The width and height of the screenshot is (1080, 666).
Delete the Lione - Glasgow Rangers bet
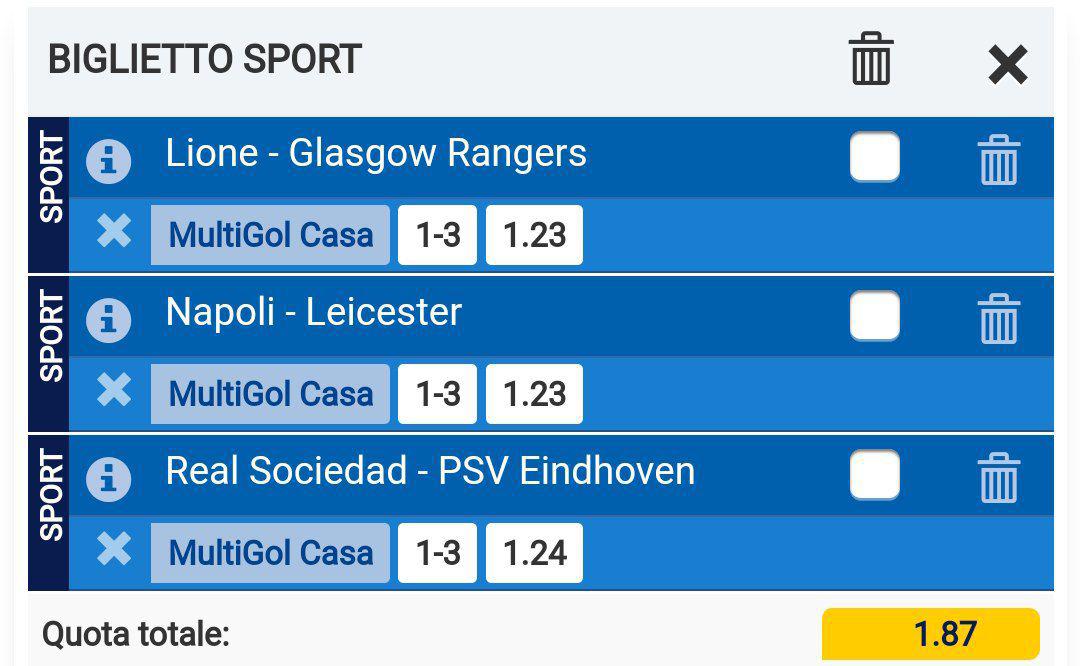(x=997, y=160)
